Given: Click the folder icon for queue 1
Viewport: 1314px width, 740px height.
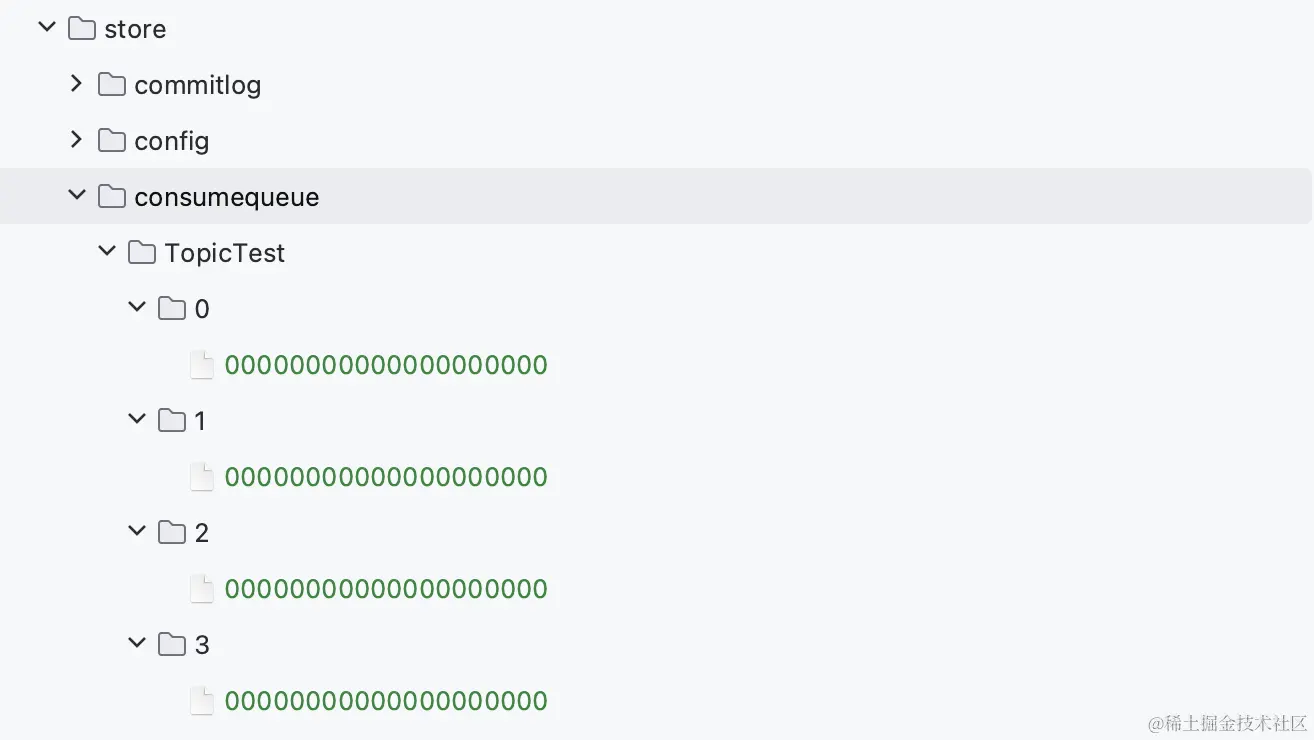Looking at the screenshot, I should 172,421.
